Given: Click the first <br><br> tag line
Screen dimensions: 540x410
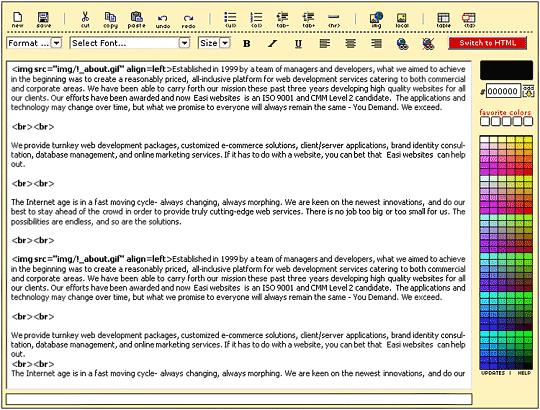Looking at the screenshot, I should coord(33,127).
